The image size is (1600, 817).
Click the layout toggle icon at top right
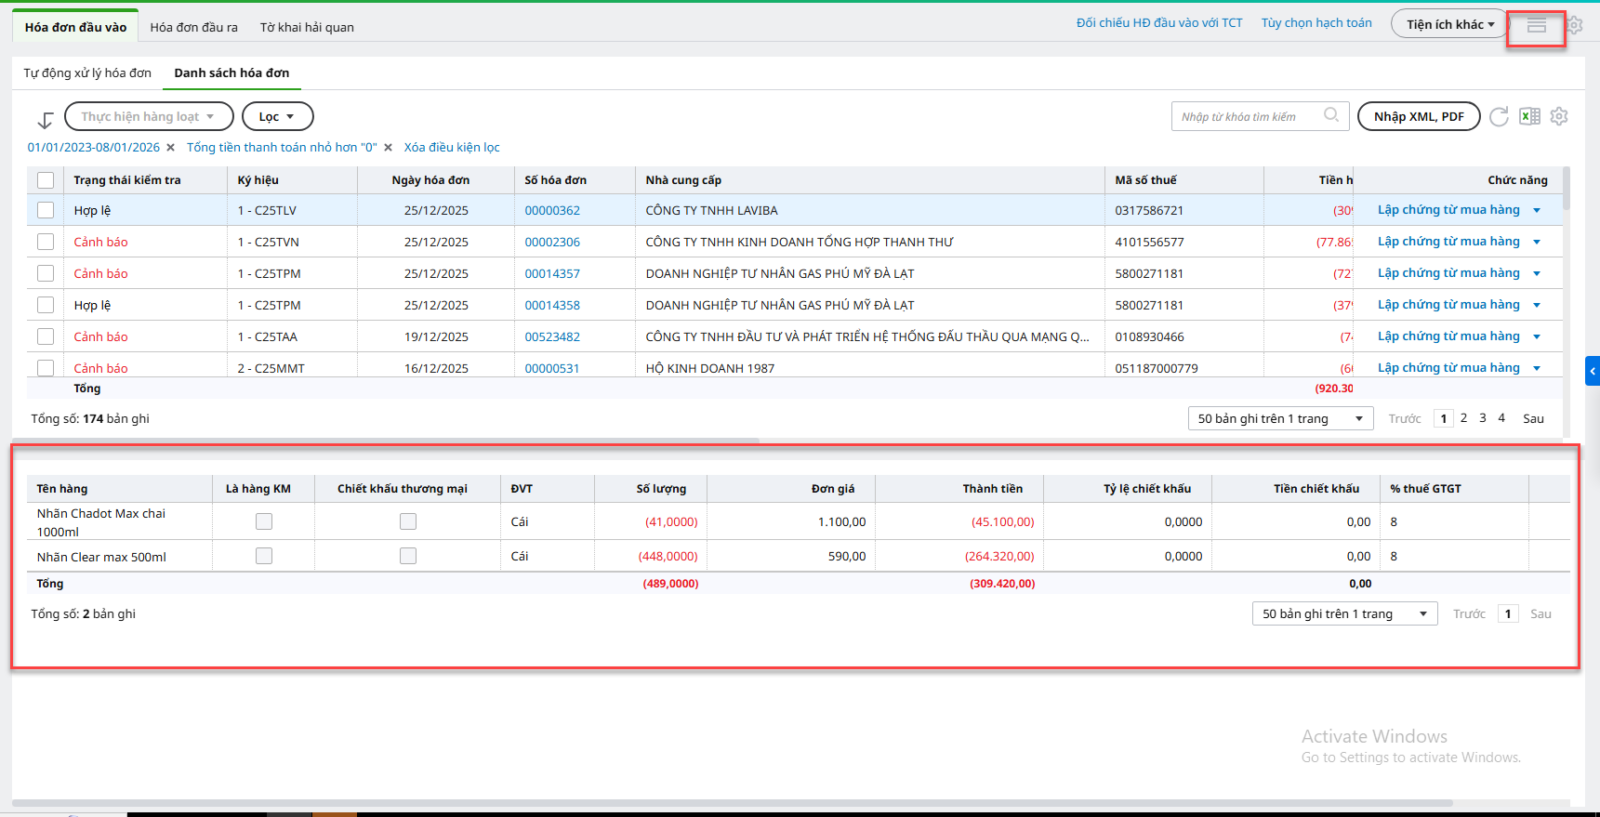tap(1536, 26)
